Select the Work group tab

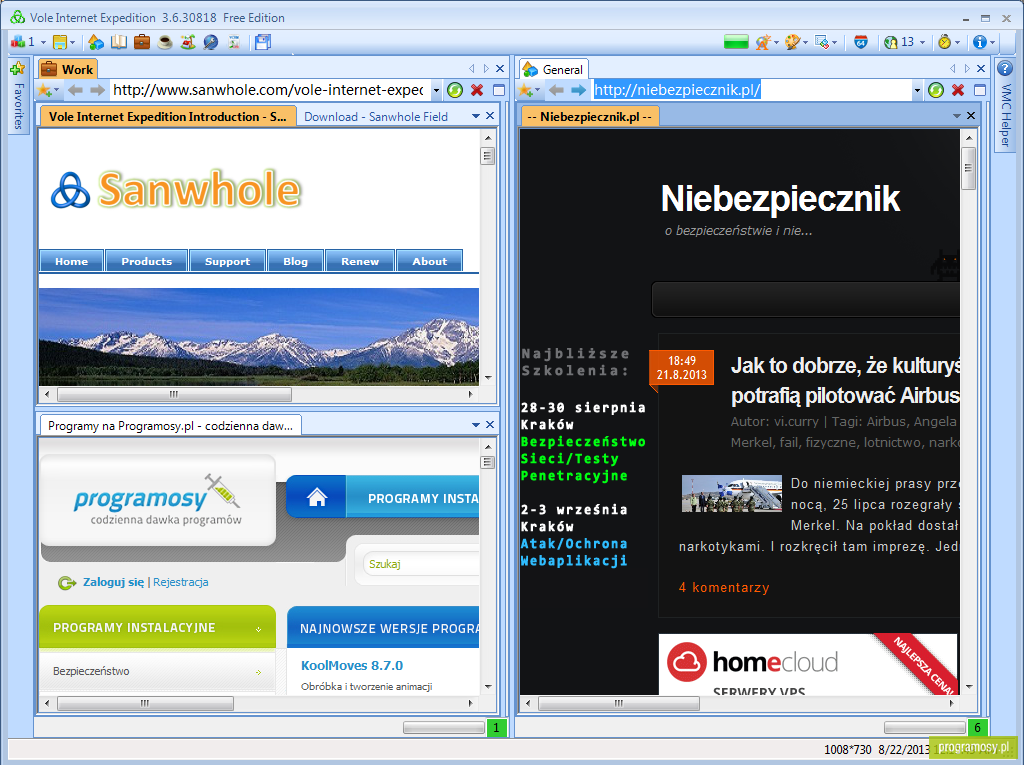[x=67, y=69]
